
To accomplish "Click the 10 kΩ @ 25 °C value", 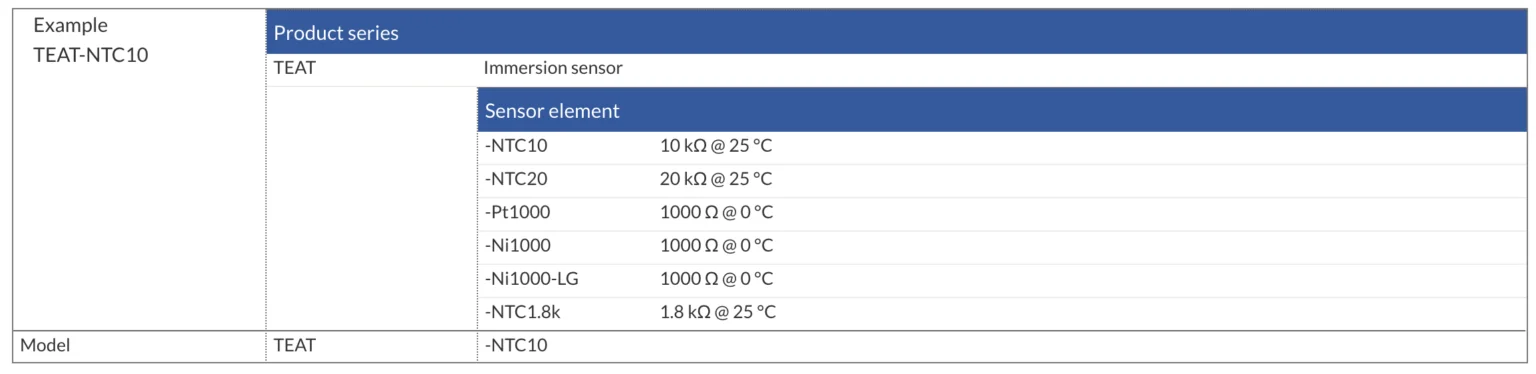I will (x=716, y=146).
